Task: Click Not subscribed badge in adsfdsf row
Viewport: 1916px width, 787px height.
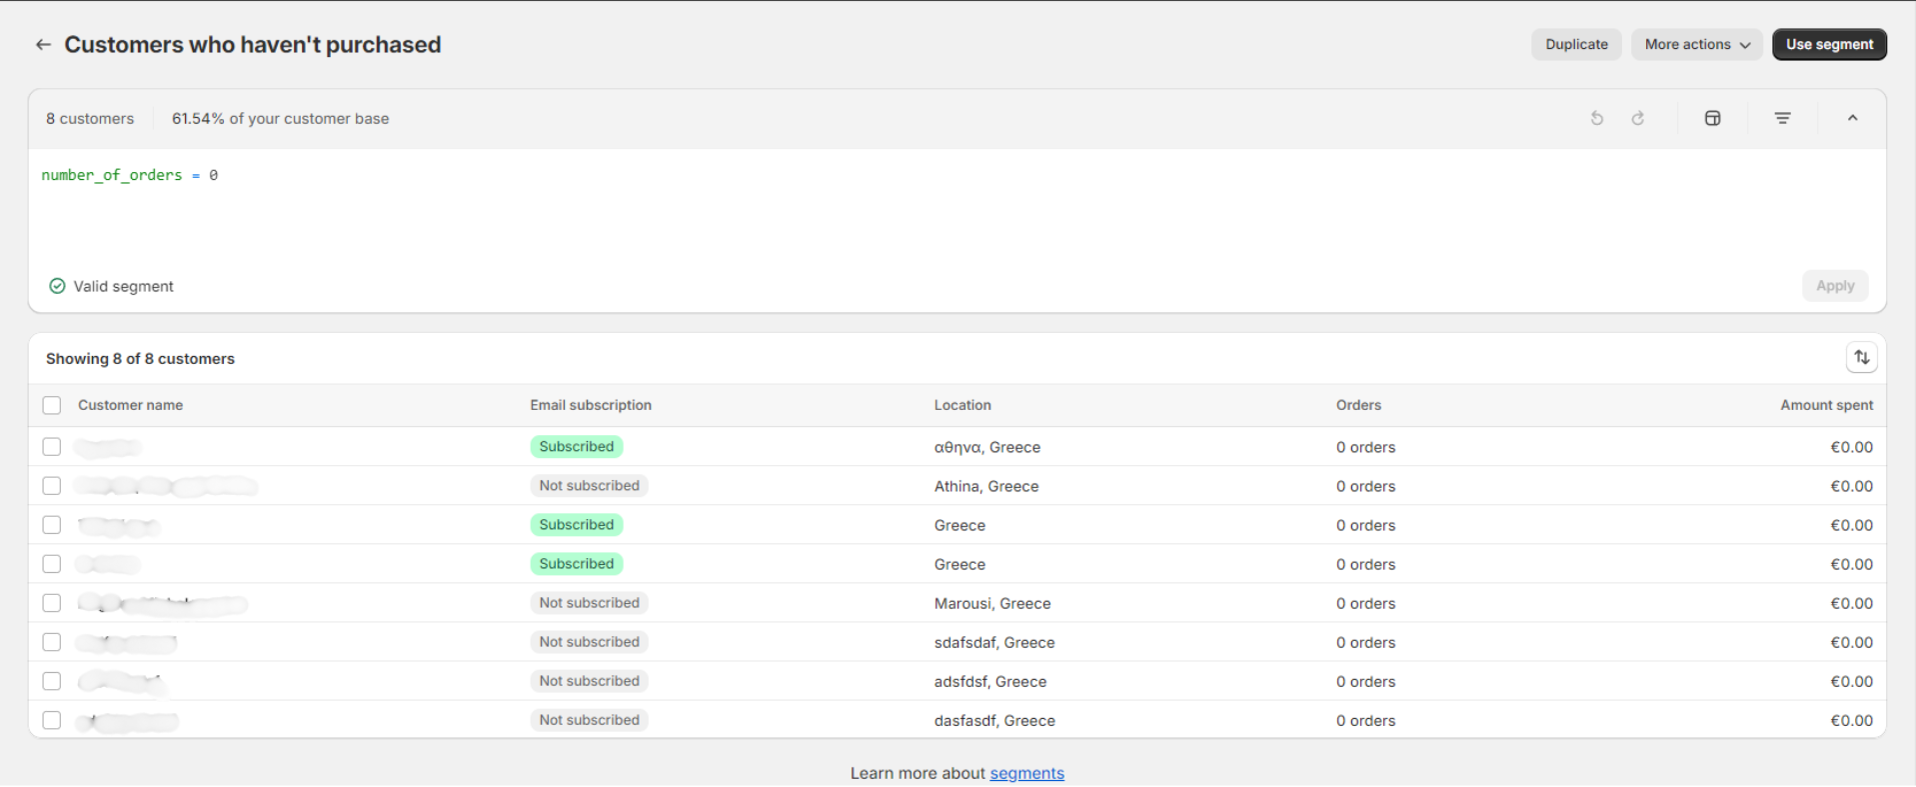Action: 589,681
